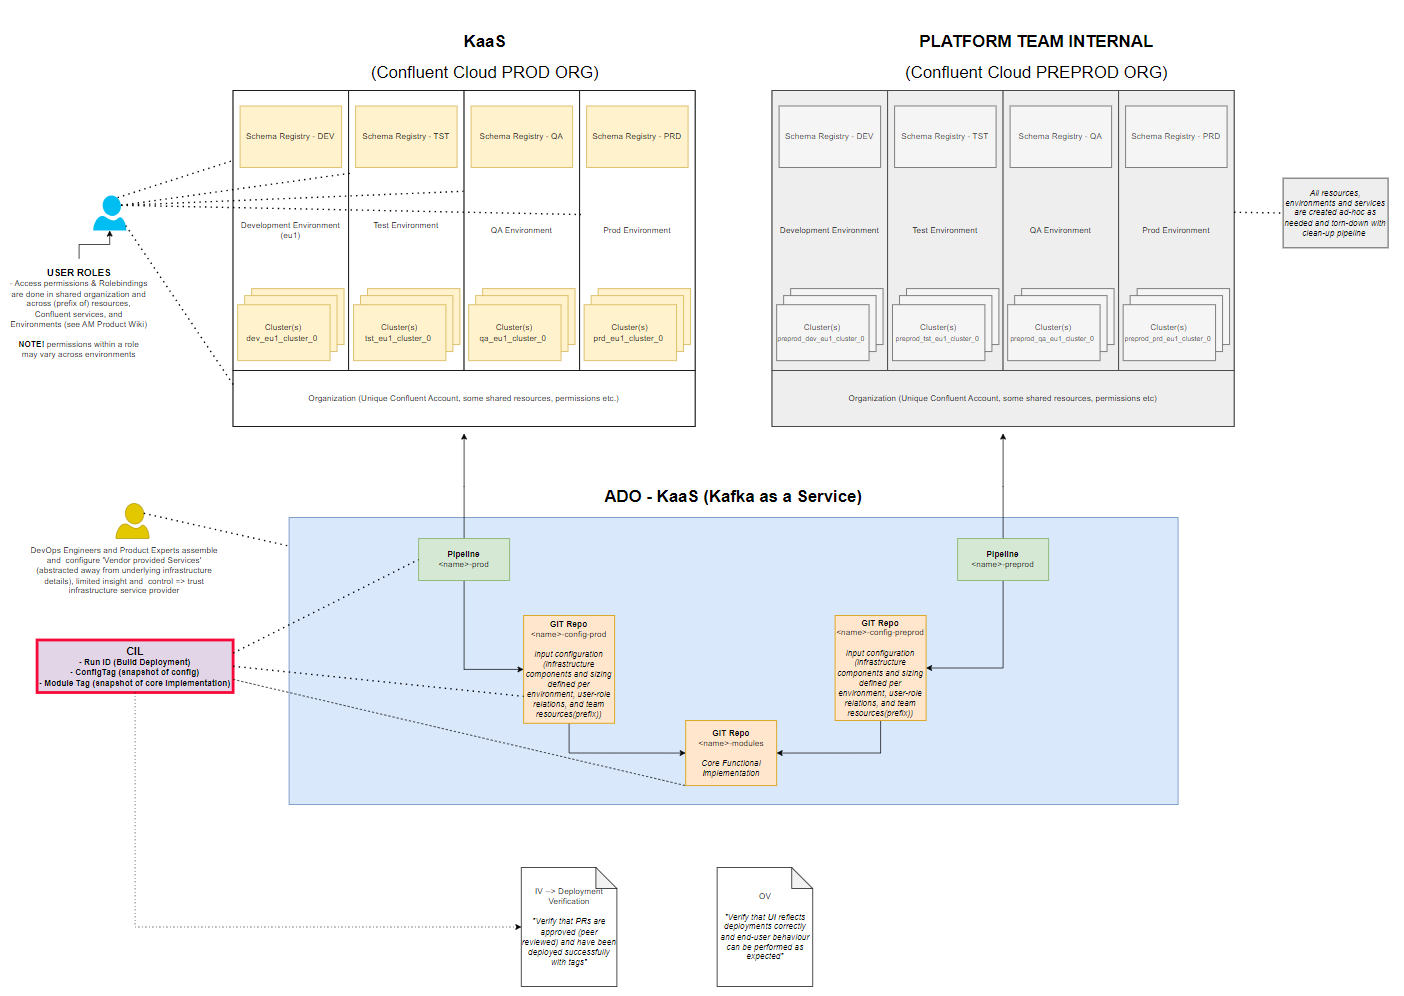The image size is (1404, 996).
Task: Click preprod Organization unique account text
Action: click(x=1003, y=398)
